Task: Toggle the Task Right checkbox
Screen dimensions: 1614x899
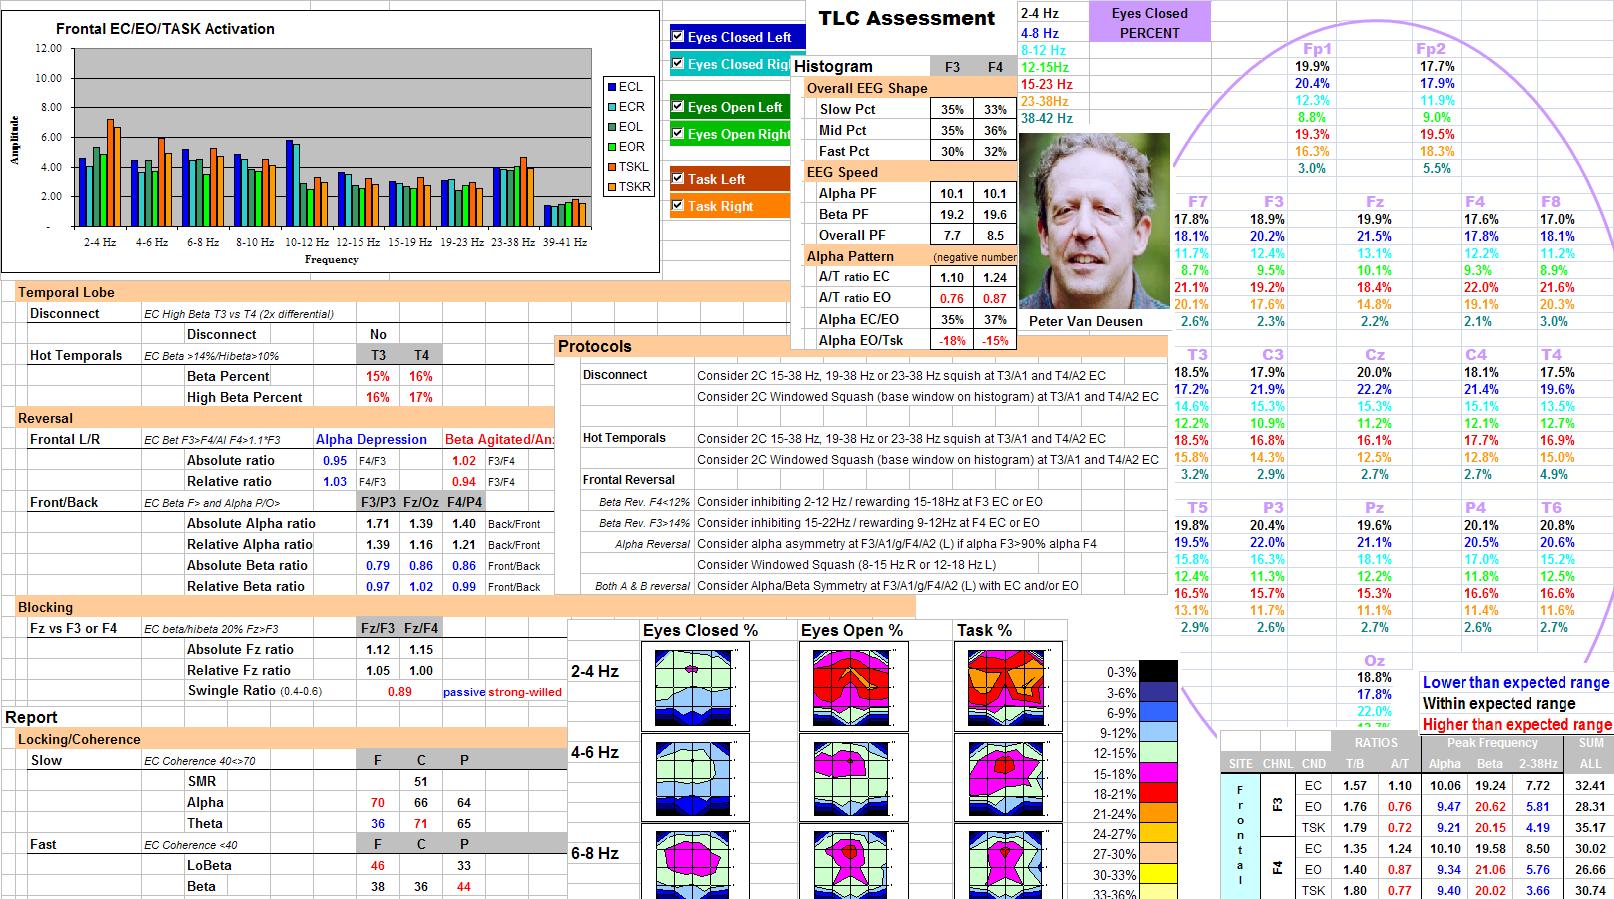Action: (x=678, y=206)
